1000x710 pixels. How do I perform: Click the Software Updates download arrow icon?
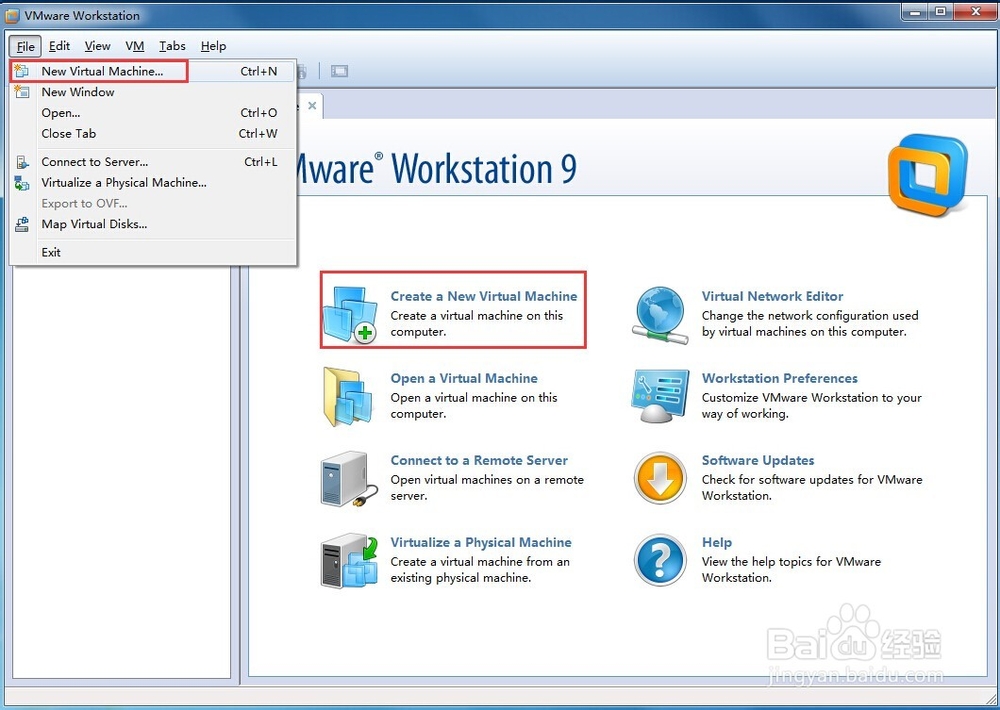pos(660,478)
